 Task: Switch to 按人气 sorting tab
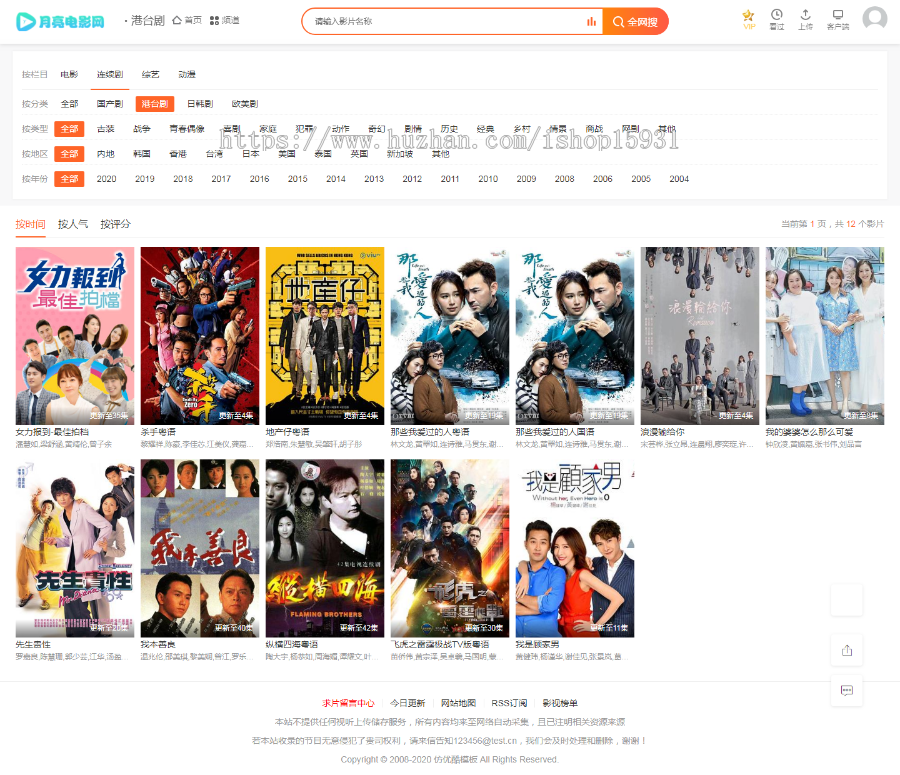pos(73,224)
